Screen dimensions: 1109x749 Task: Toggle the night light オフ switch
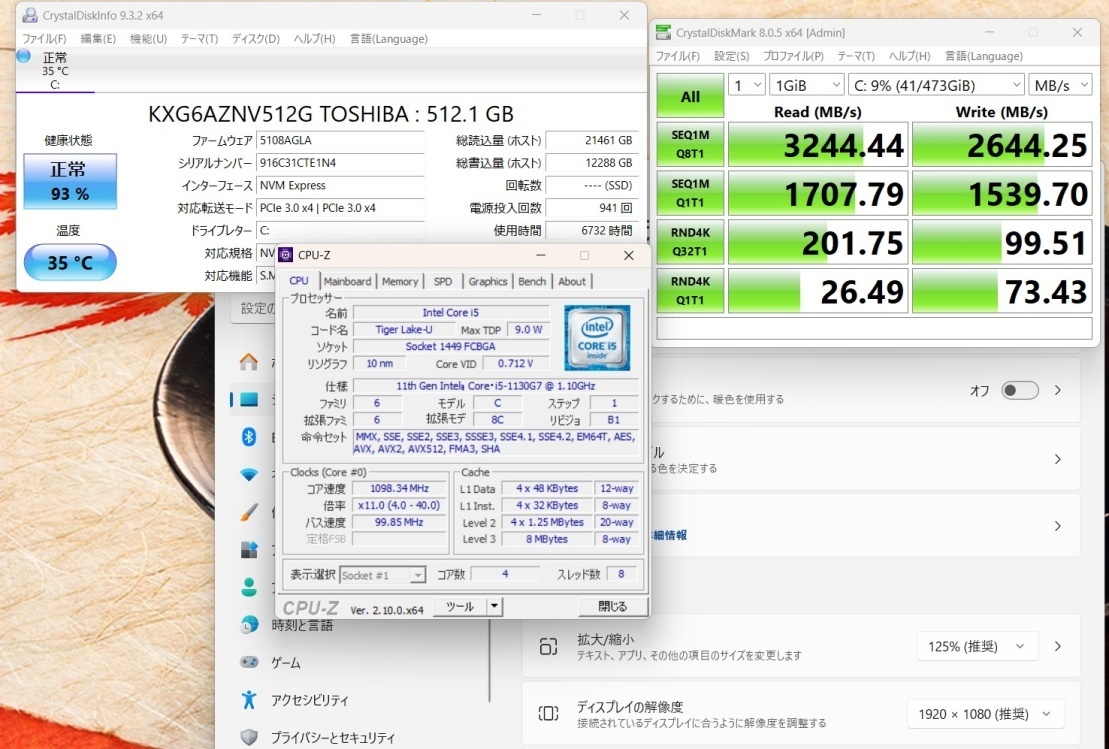(x=1020, y=391)
